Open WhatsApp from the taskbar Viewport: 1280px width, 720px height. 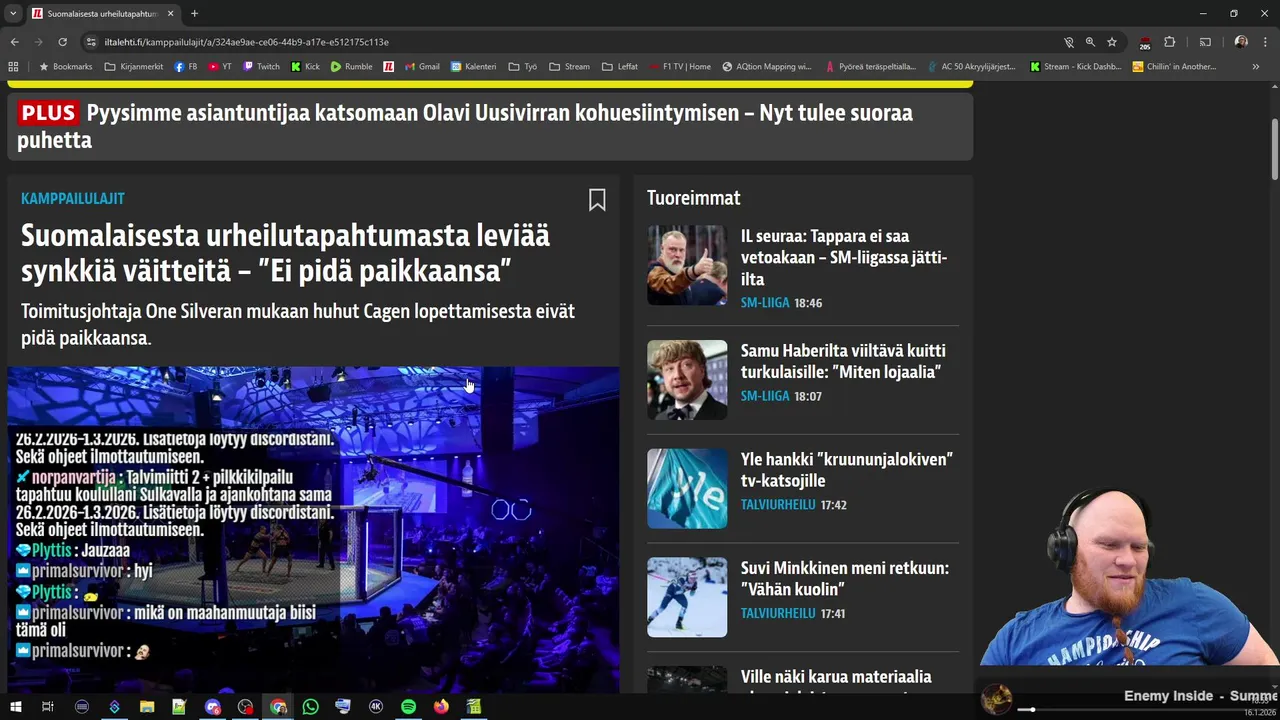310,707
